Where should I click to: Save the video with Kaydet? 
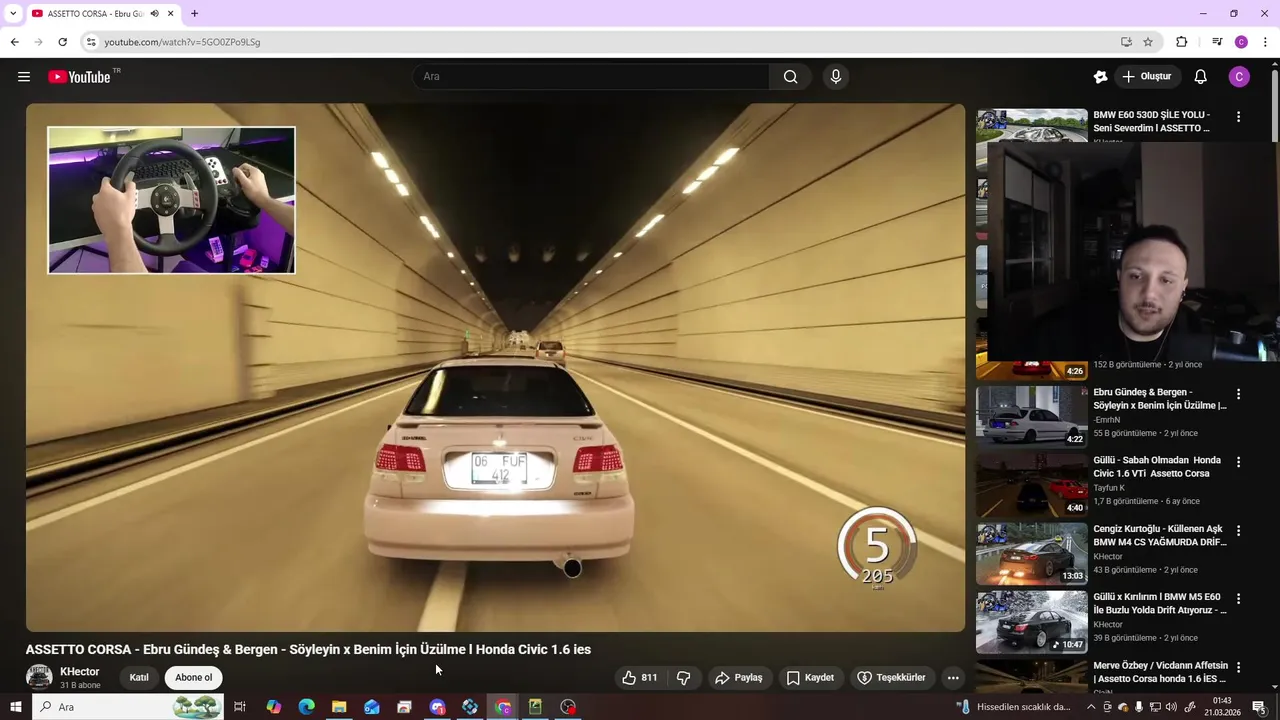pyautogui.click(x=810, y=677)
